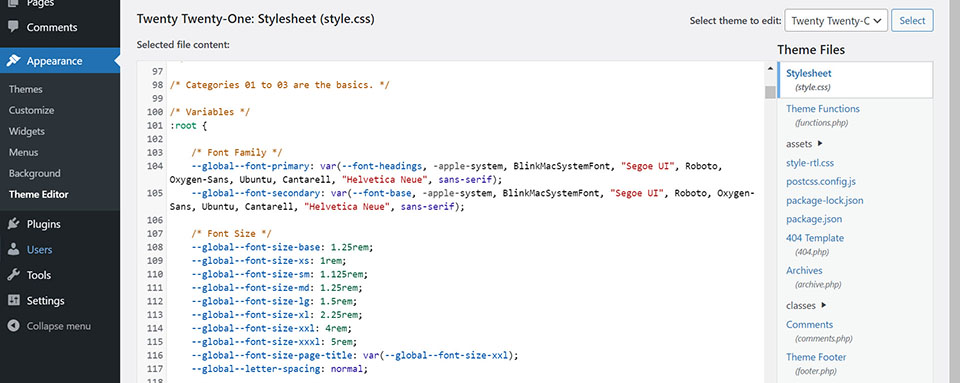Click the Plugins plug icon
This screenshot has height=383, width=960.
click(13, 224)
